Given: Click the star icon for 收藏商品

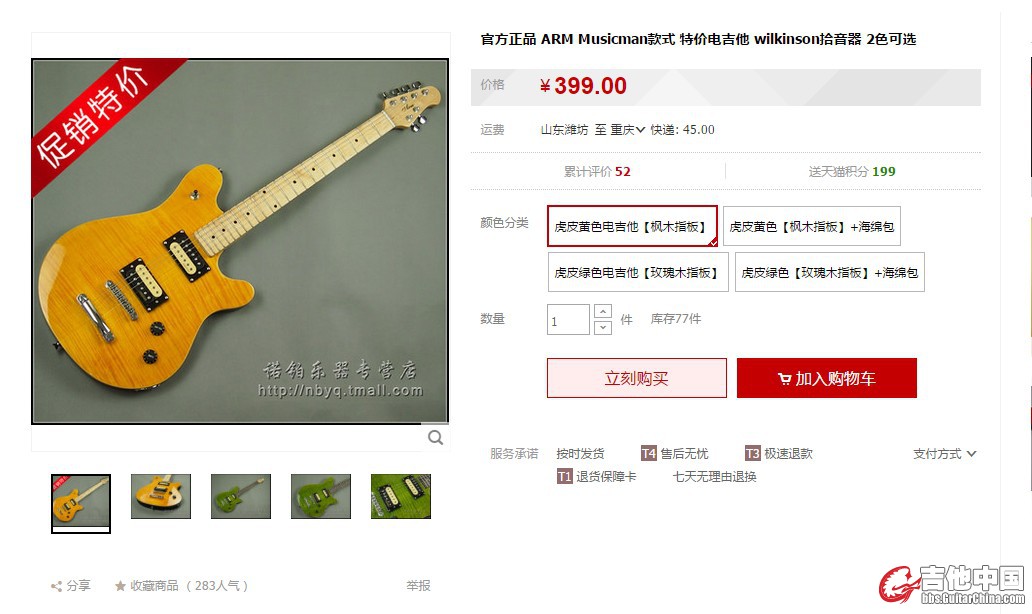Looking at the screenshot, I should [120, 586].
